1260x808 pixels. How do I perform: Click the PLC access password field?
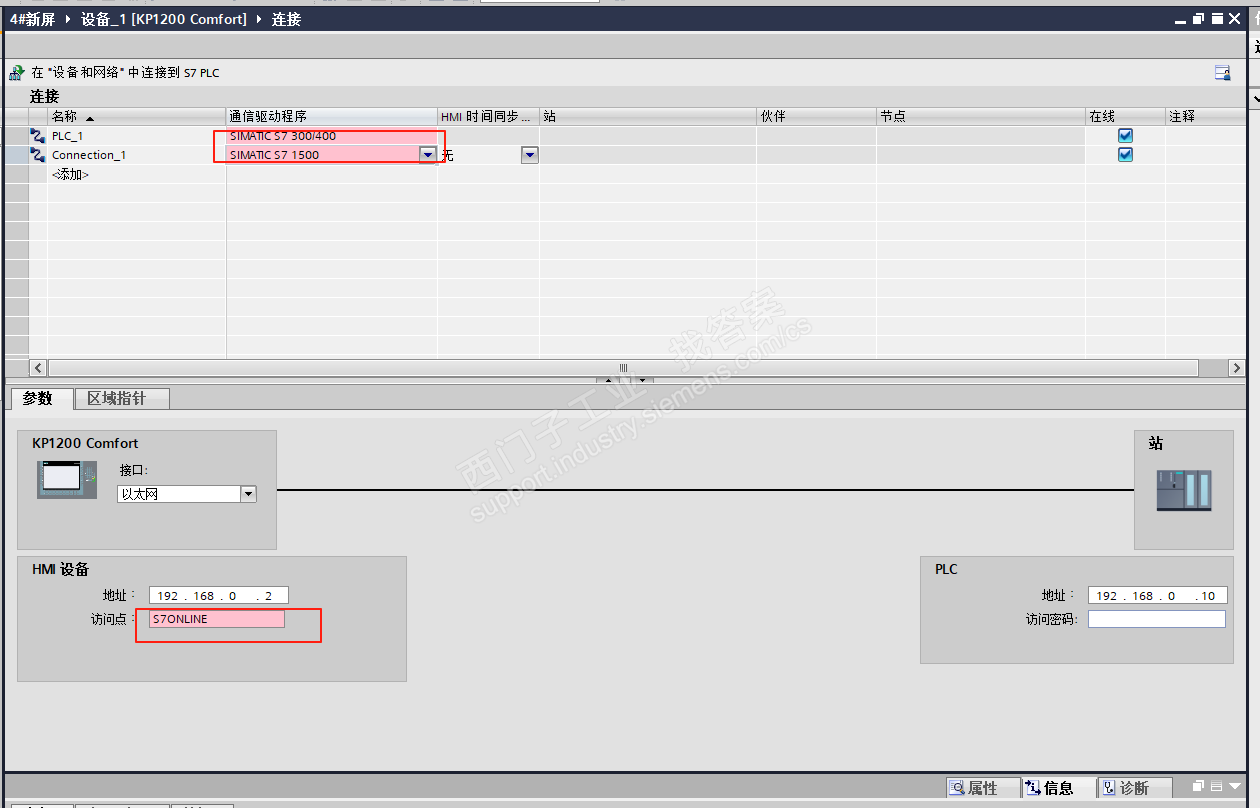pyautogui.click(x=1157, y=619)
